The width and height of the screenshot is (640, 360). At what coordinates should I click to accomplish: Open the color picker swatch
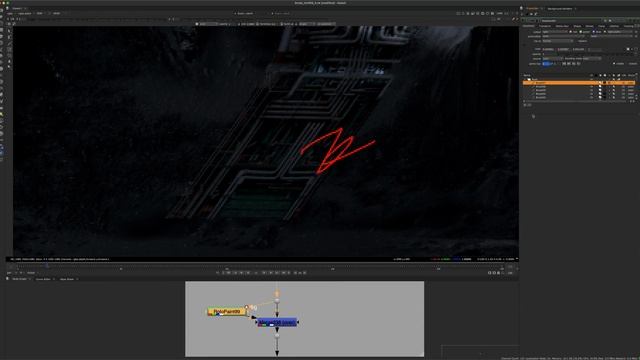[628, 49]
